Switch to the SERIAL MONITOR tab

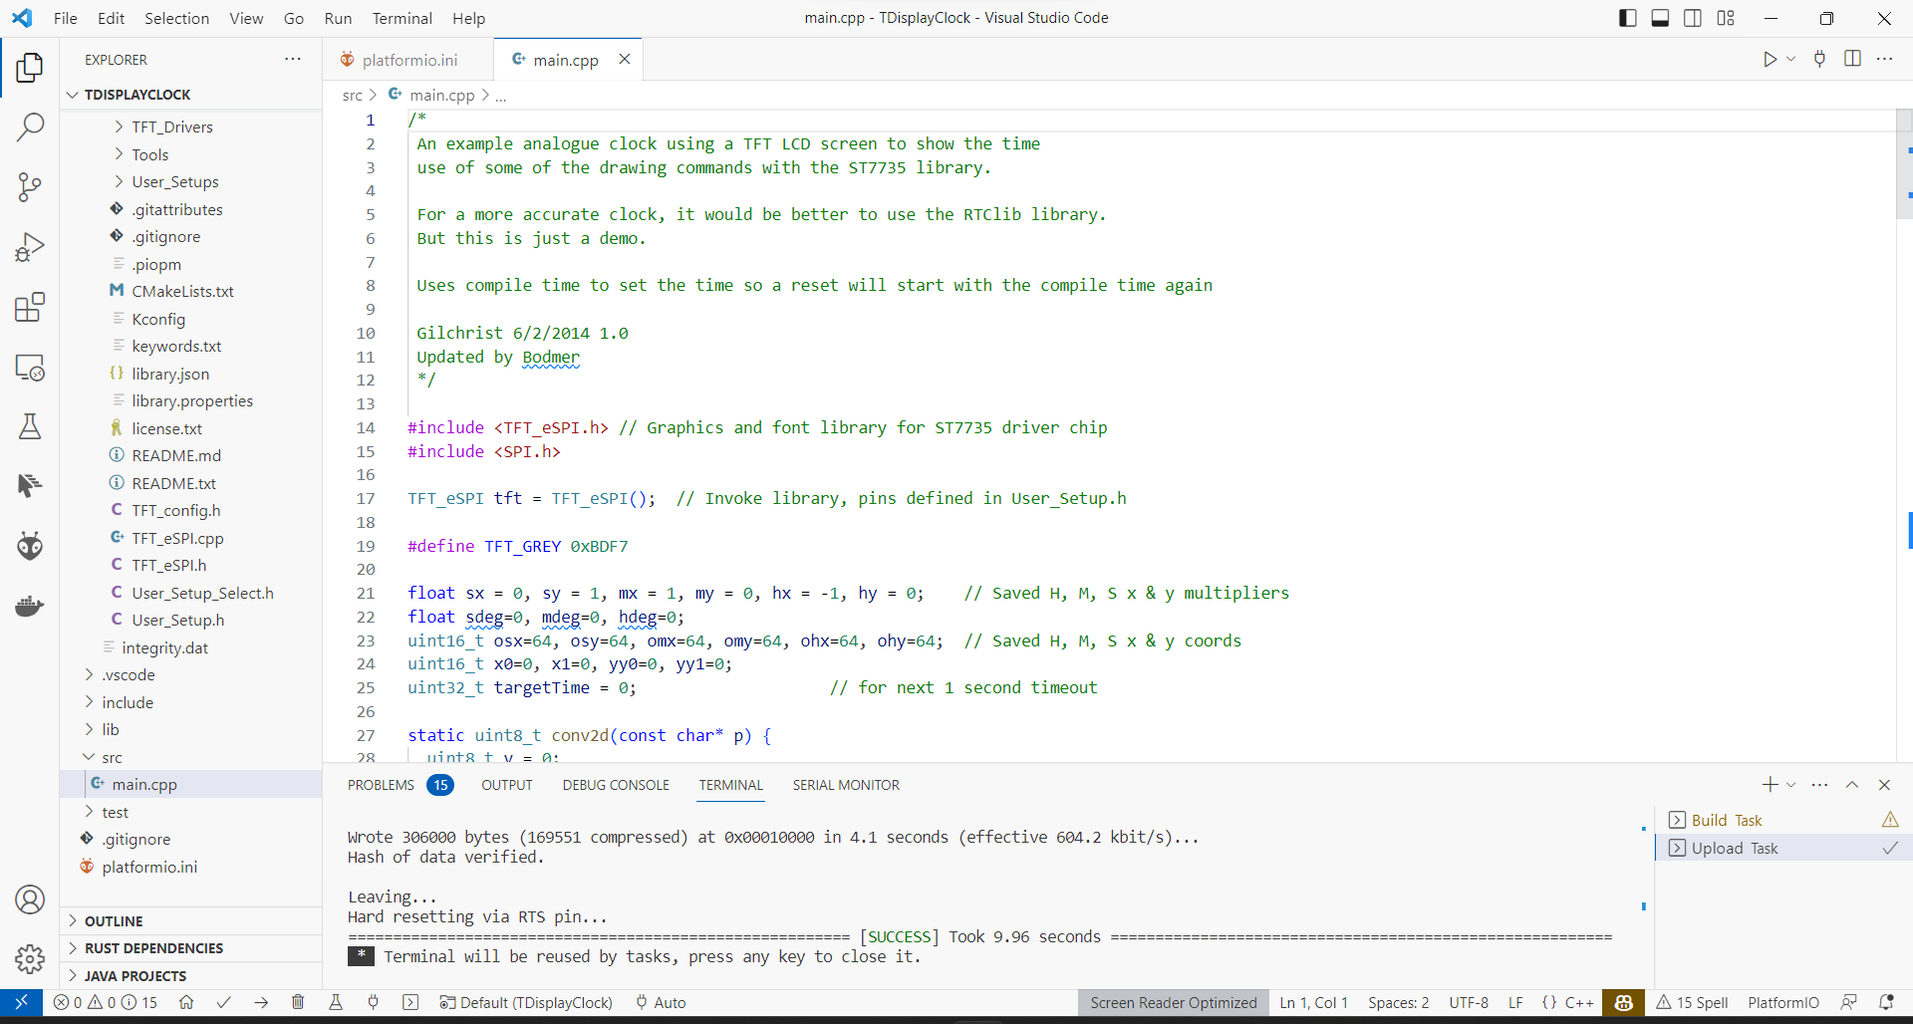tap(845, 785)
